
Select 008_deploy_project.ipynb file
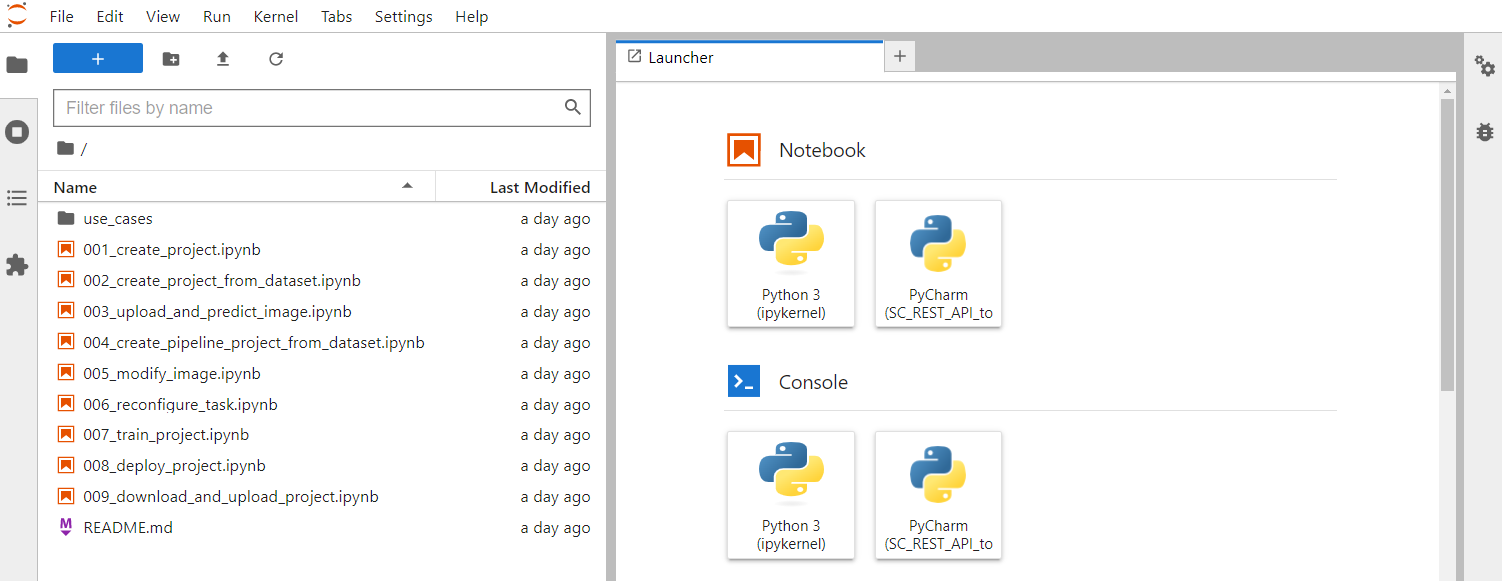[x=322, y=466]
